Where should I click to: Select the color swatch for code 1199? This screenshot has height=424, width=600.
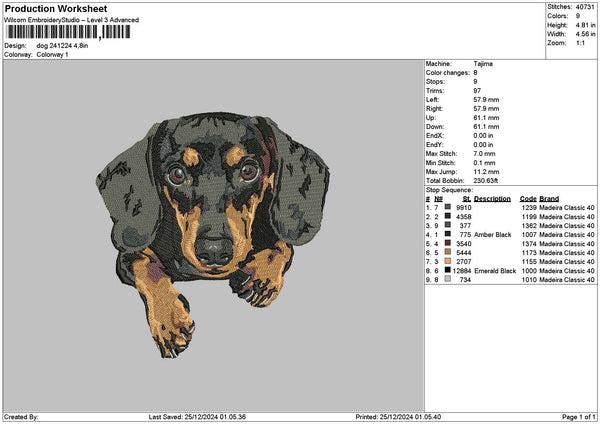click(448, 216)
